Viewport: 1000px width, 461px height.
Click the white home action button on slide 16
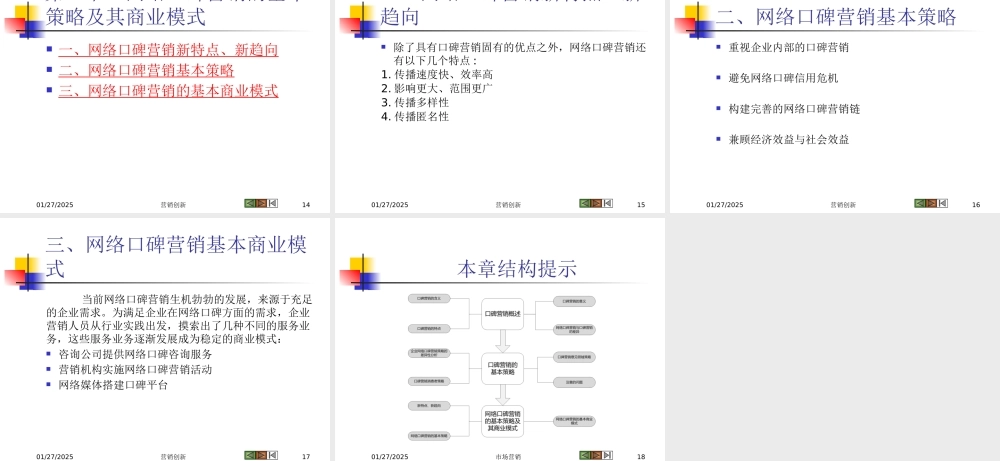coord(943,203)
